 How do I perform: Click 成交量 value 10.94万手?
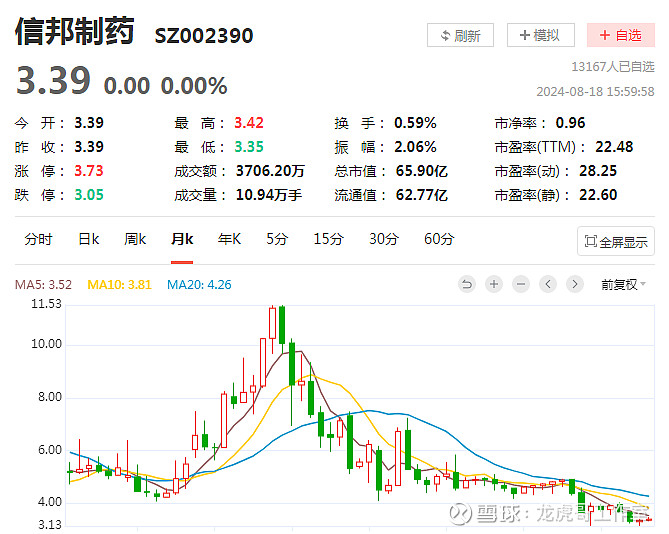269,195
